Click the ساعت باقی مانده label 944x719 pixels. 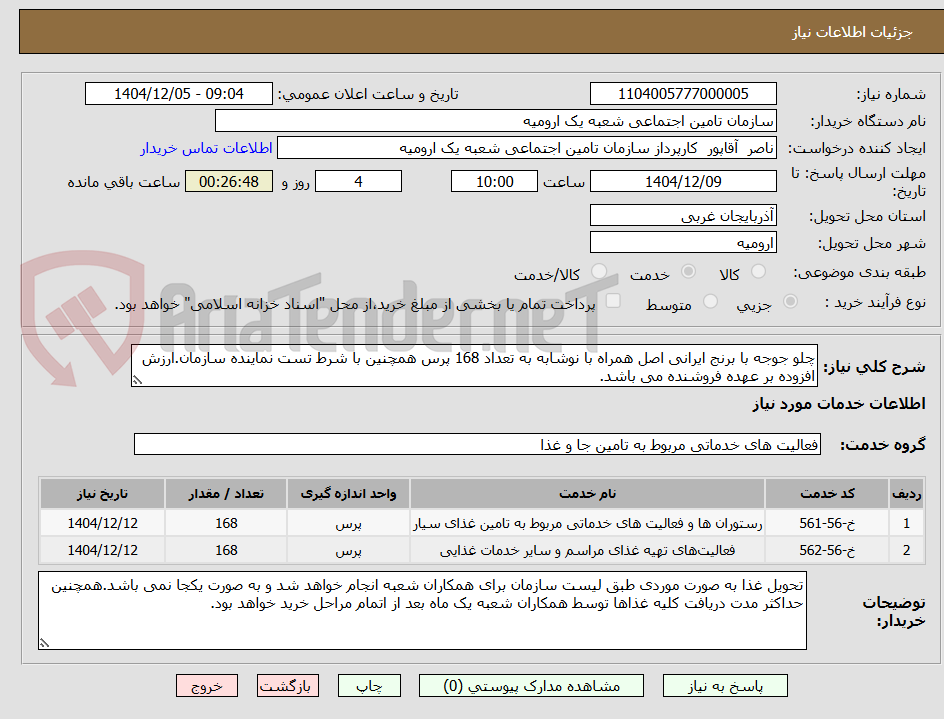coord(123,182)
